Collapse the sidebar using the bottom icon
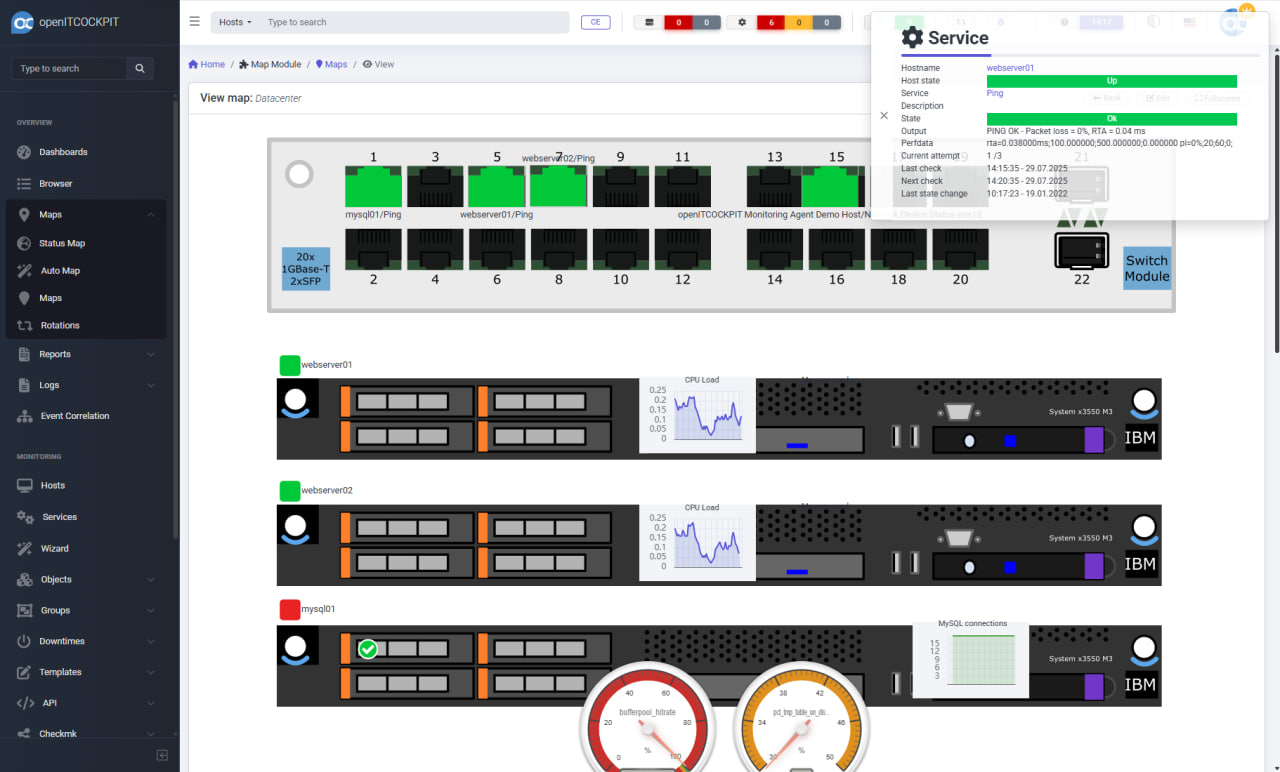 (162, 755)
